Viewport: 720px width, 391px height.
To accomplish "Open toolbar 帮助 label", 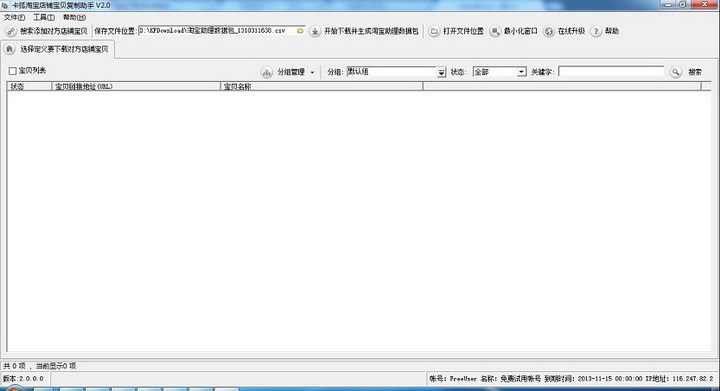I will pyautogui.click(x=612, y=31).
